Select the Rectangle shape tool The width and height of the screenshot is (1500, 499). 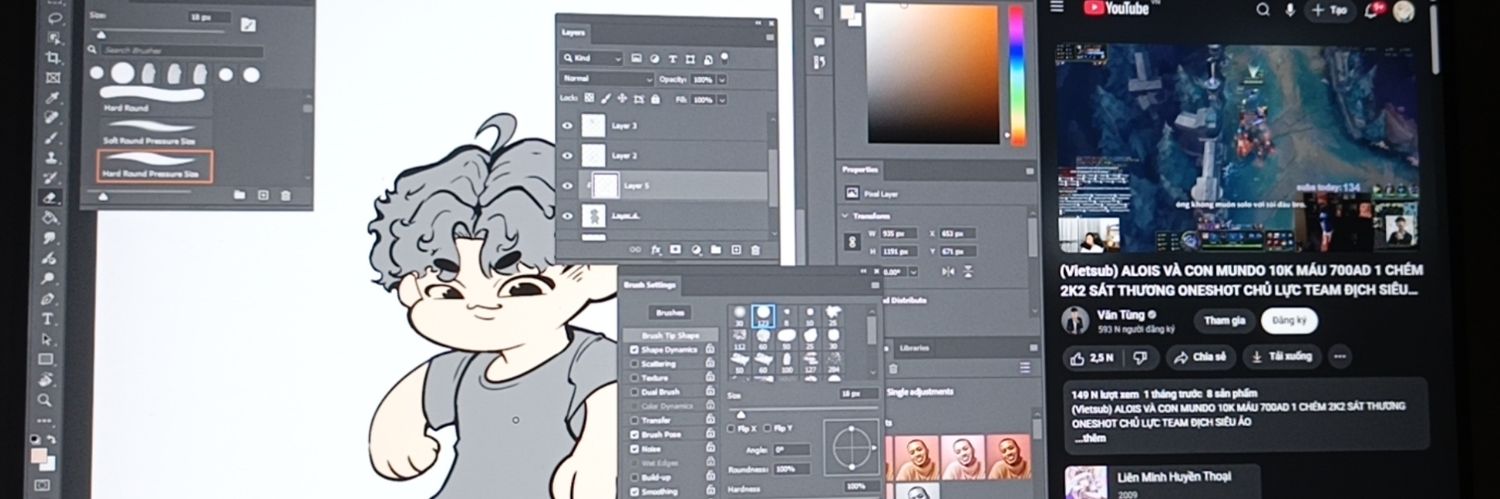point(47,359)
